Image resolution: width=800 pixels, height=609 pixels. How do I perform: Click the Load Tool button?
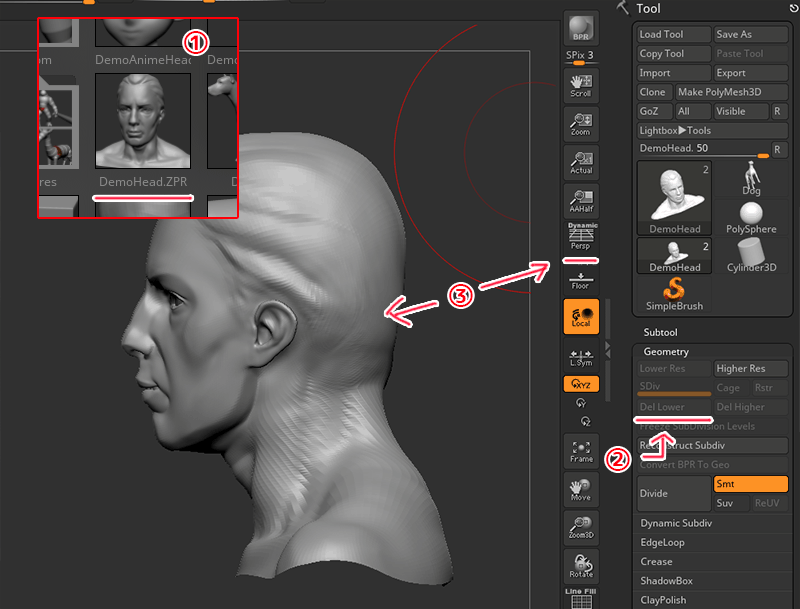[x=673, y=34]
